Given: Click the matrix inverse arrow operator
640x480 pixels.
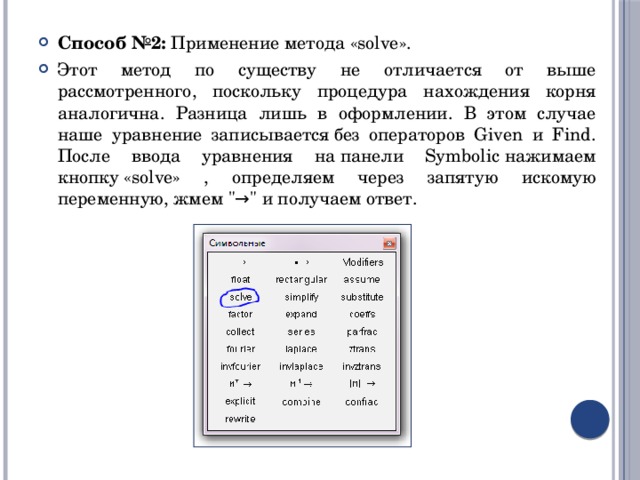Looking at the screenshot, I should (301, 384).
